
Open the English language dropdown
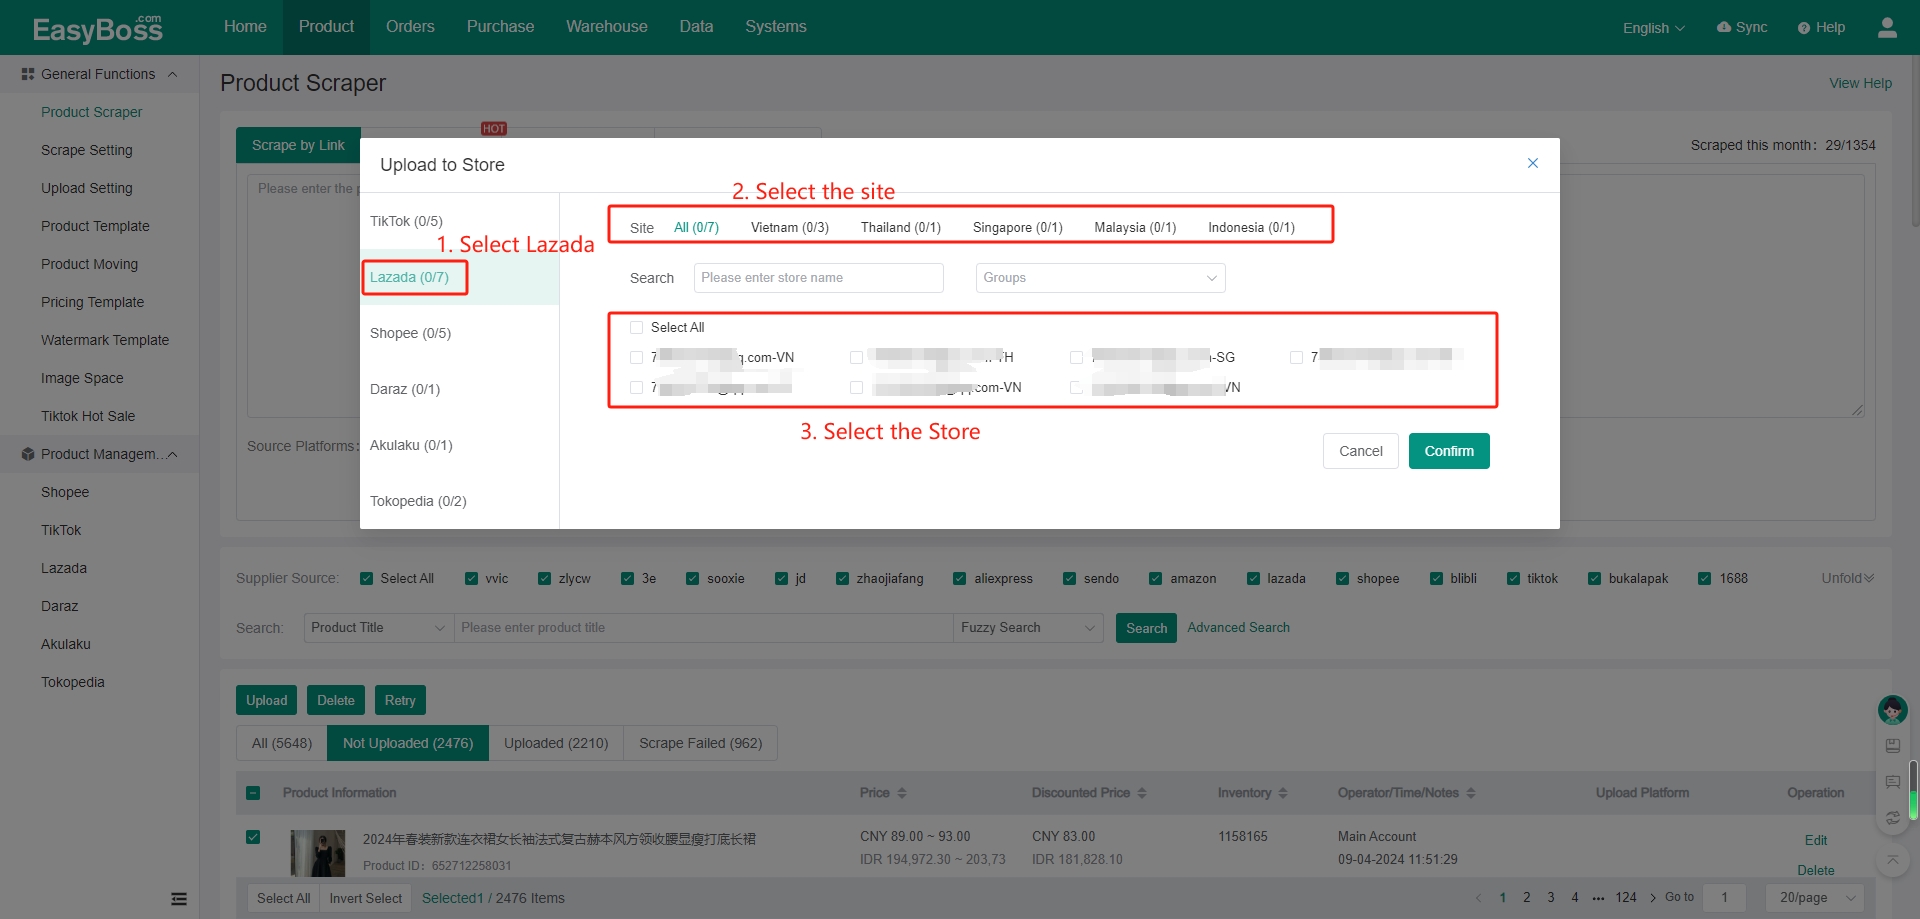[1654, 28]
